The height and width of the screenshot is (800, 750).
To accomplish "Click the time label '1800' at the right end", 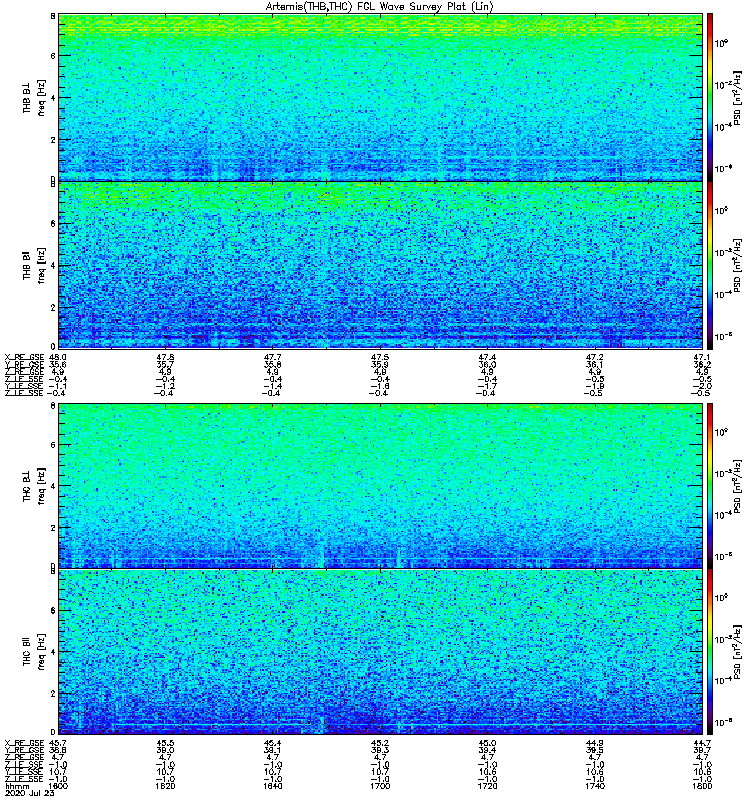I will click(x=702, y=786).
